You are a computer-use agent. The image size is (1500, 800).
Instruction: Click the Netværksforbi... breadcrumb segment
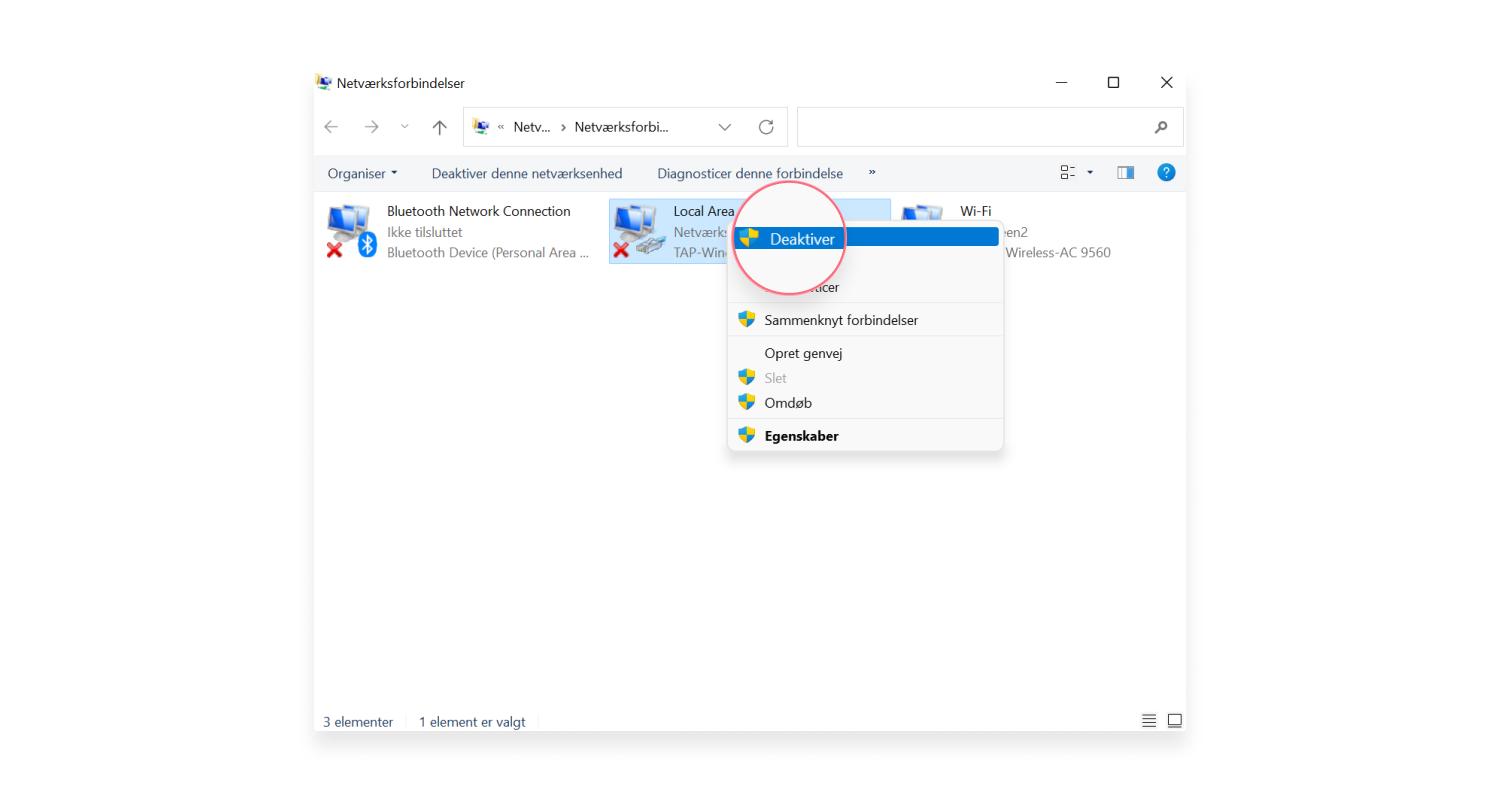(621, 127)
